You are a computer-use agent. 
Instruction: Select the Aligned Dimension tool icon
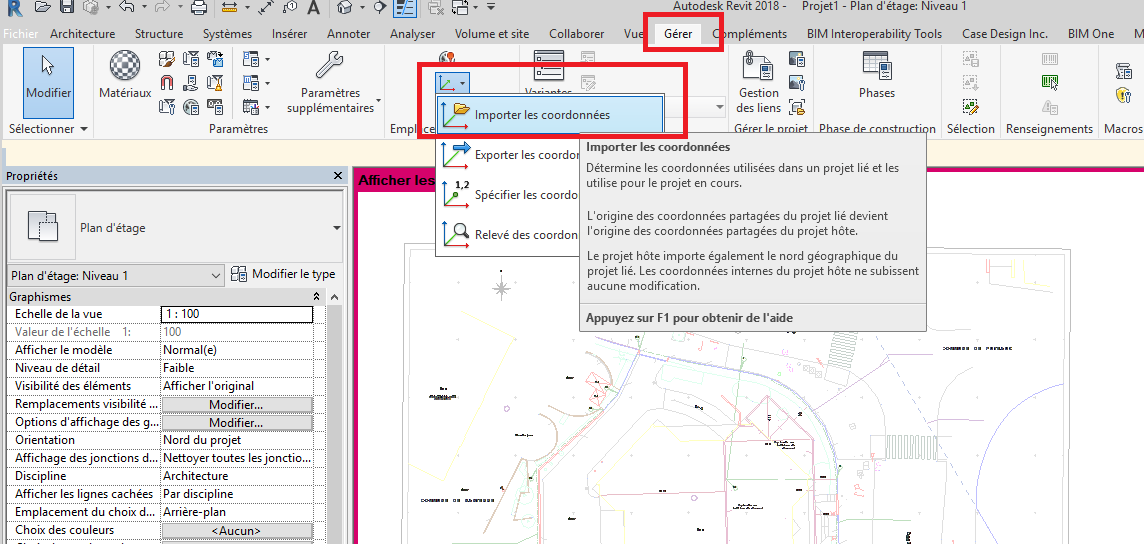point(266,8)
